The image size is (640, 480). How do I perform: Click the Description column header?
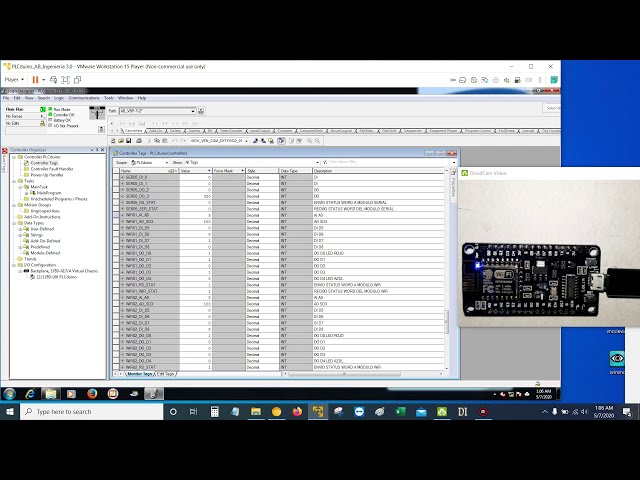tap(379, 171)
